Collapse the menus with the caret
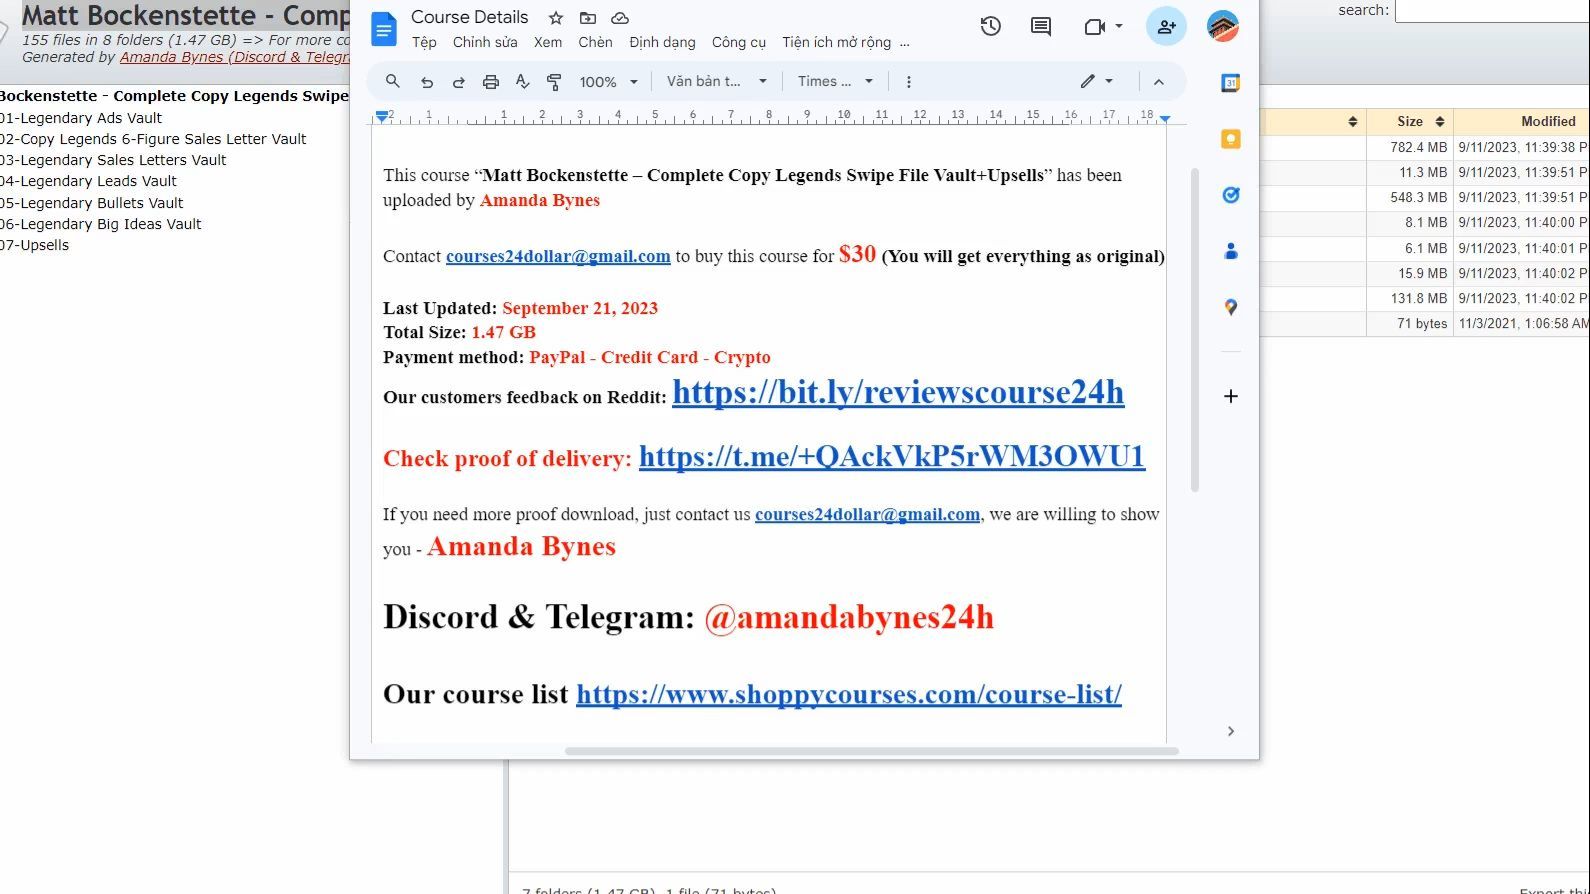This screenshot has width=1590, height=894. point(1158,82)
